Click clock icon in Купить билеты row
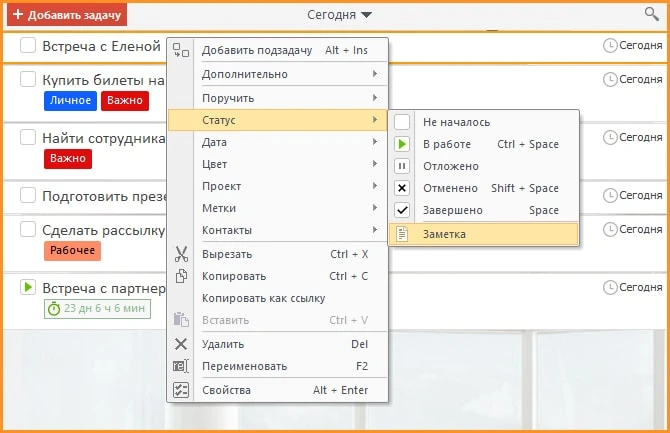 [x=610, y=80]
